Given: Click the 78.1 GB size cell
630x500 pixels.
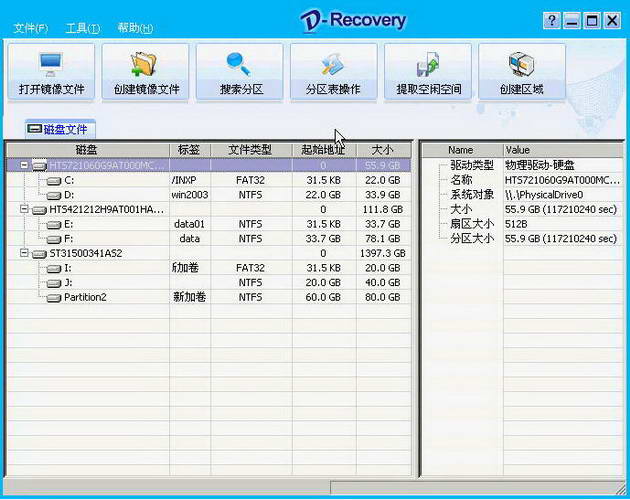Looking at the screenshot, I should (382, 239).
